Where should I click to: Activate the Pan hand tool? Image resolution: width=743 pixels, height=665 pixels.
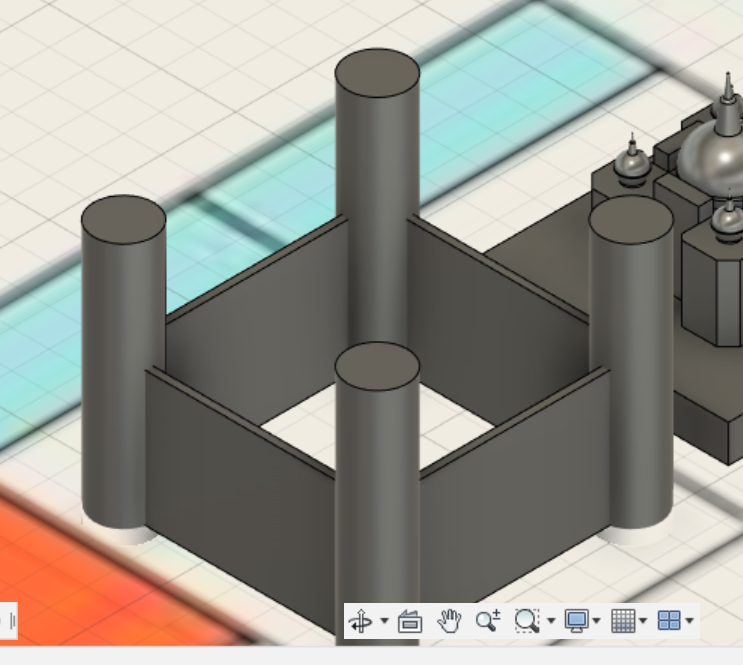pos(449,621)
